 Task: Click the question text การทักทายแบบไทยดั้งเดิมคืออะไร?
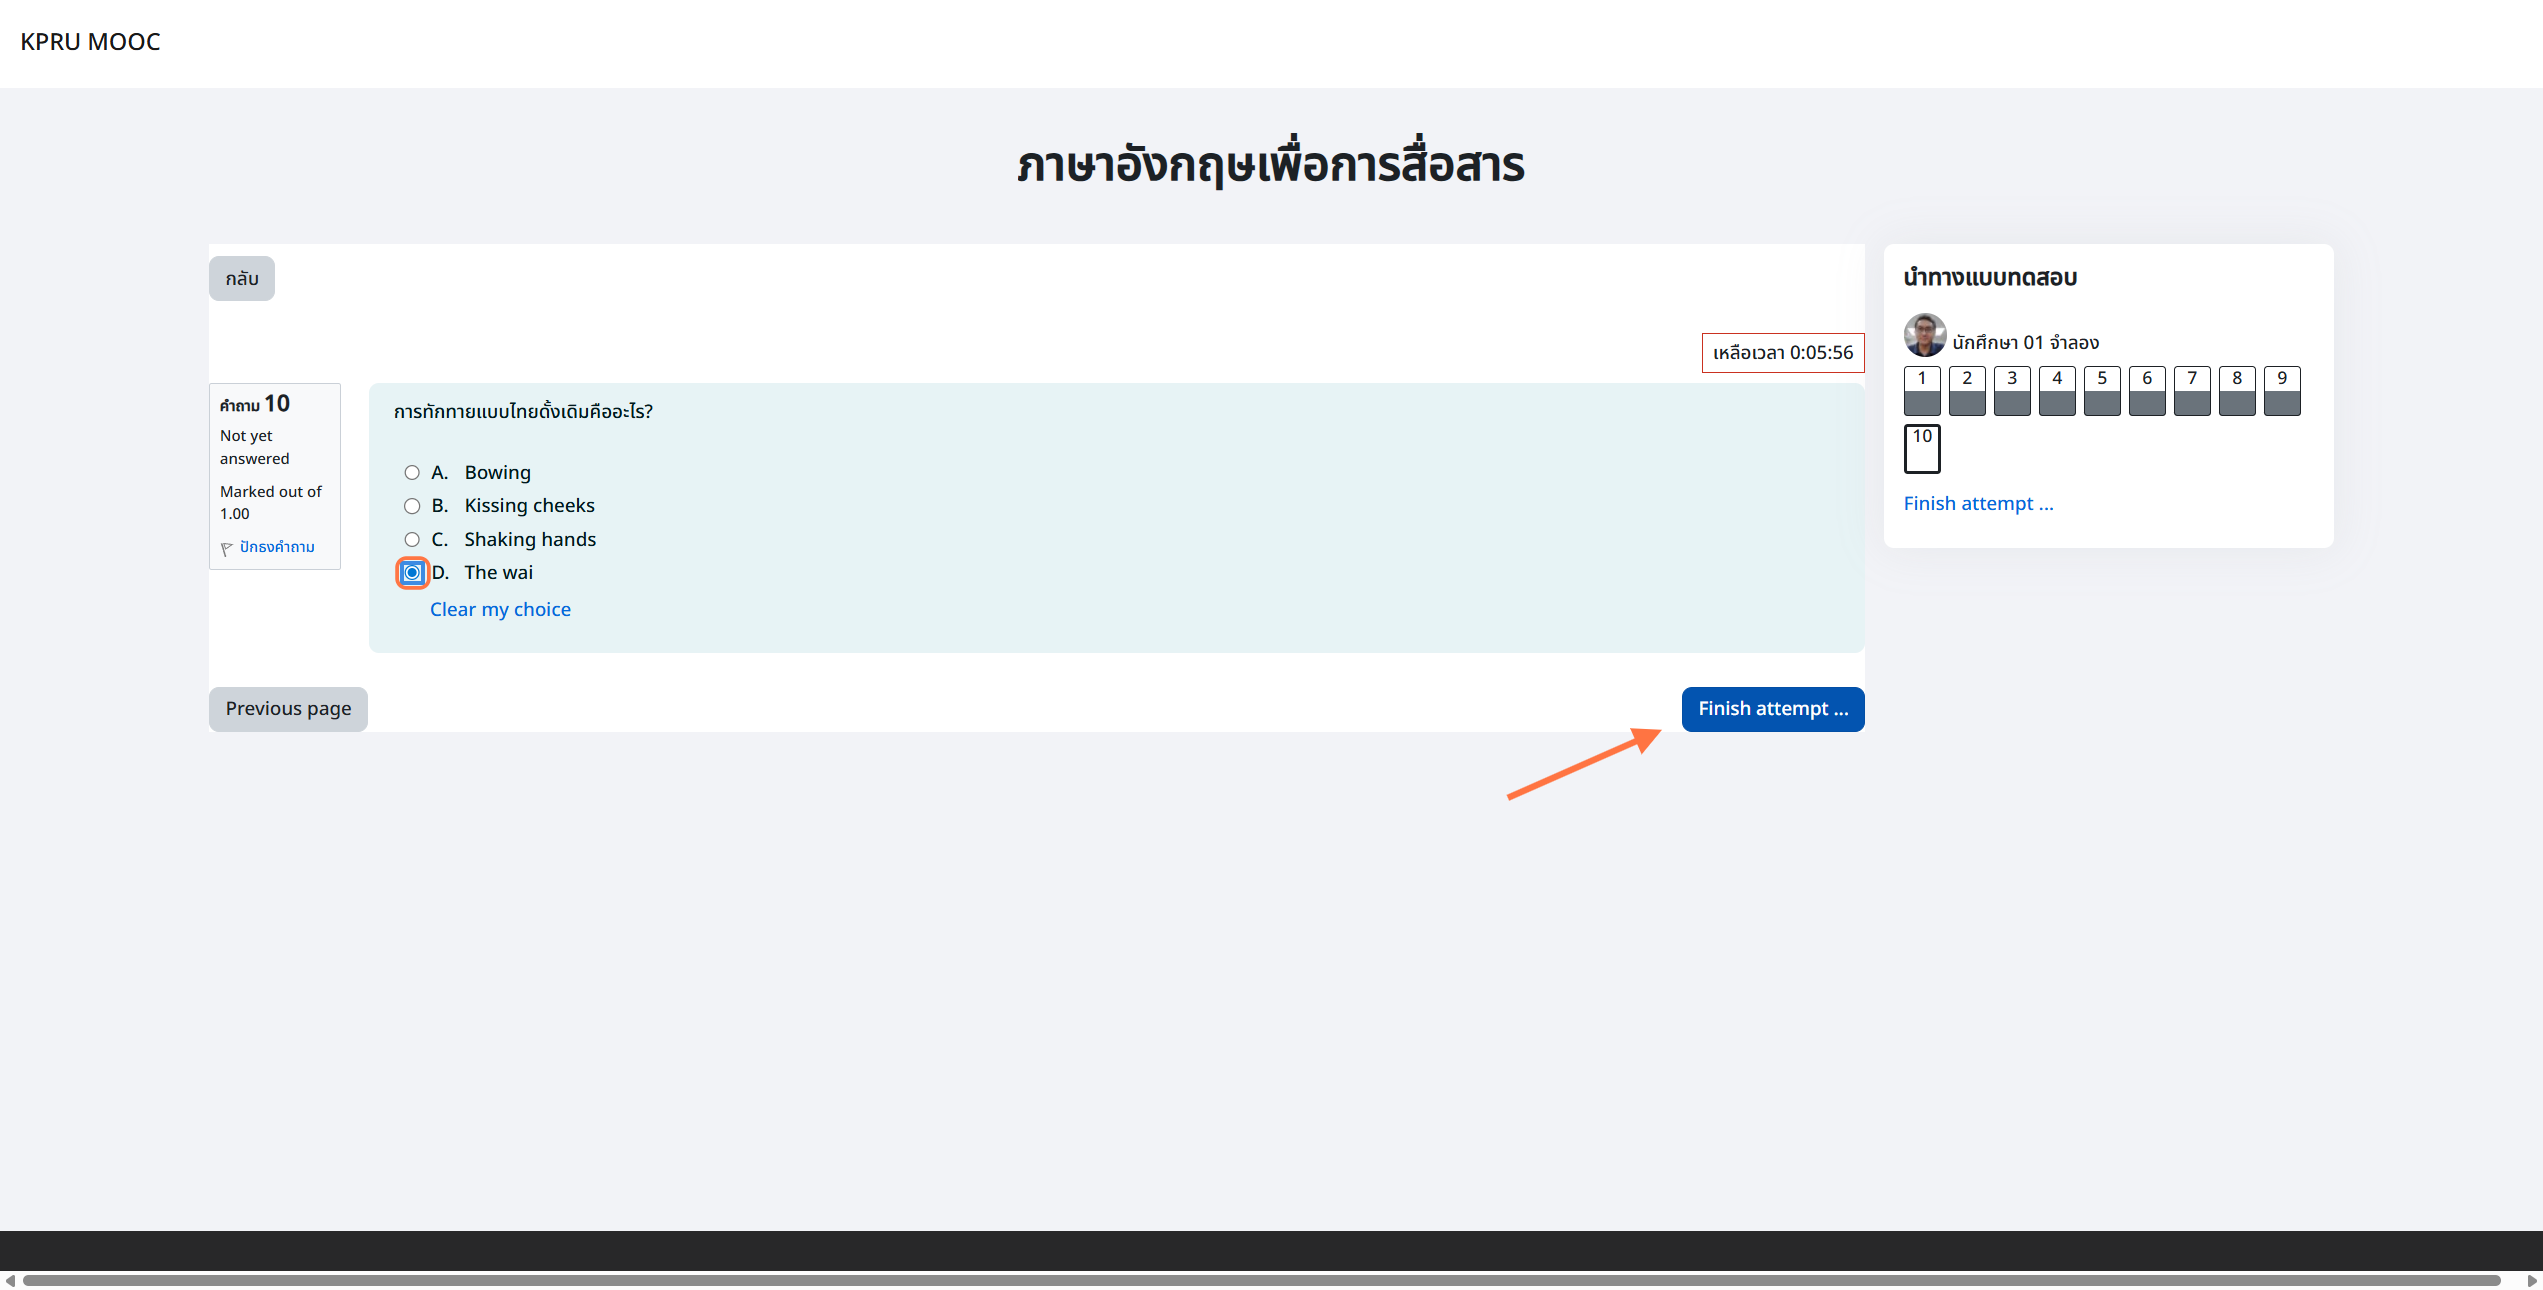[523, 412]
